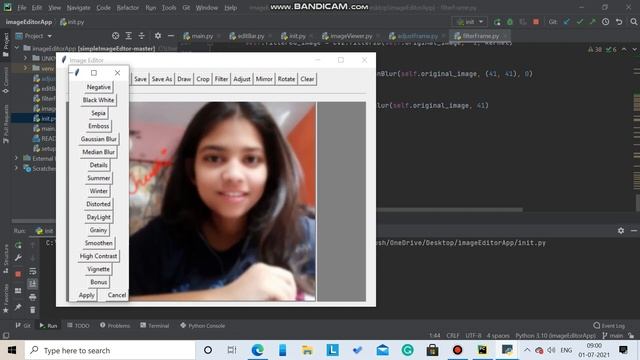Viewport: 640px width, 360px height.
Task: Open the Problems tool window
Action: click(115, 325)
